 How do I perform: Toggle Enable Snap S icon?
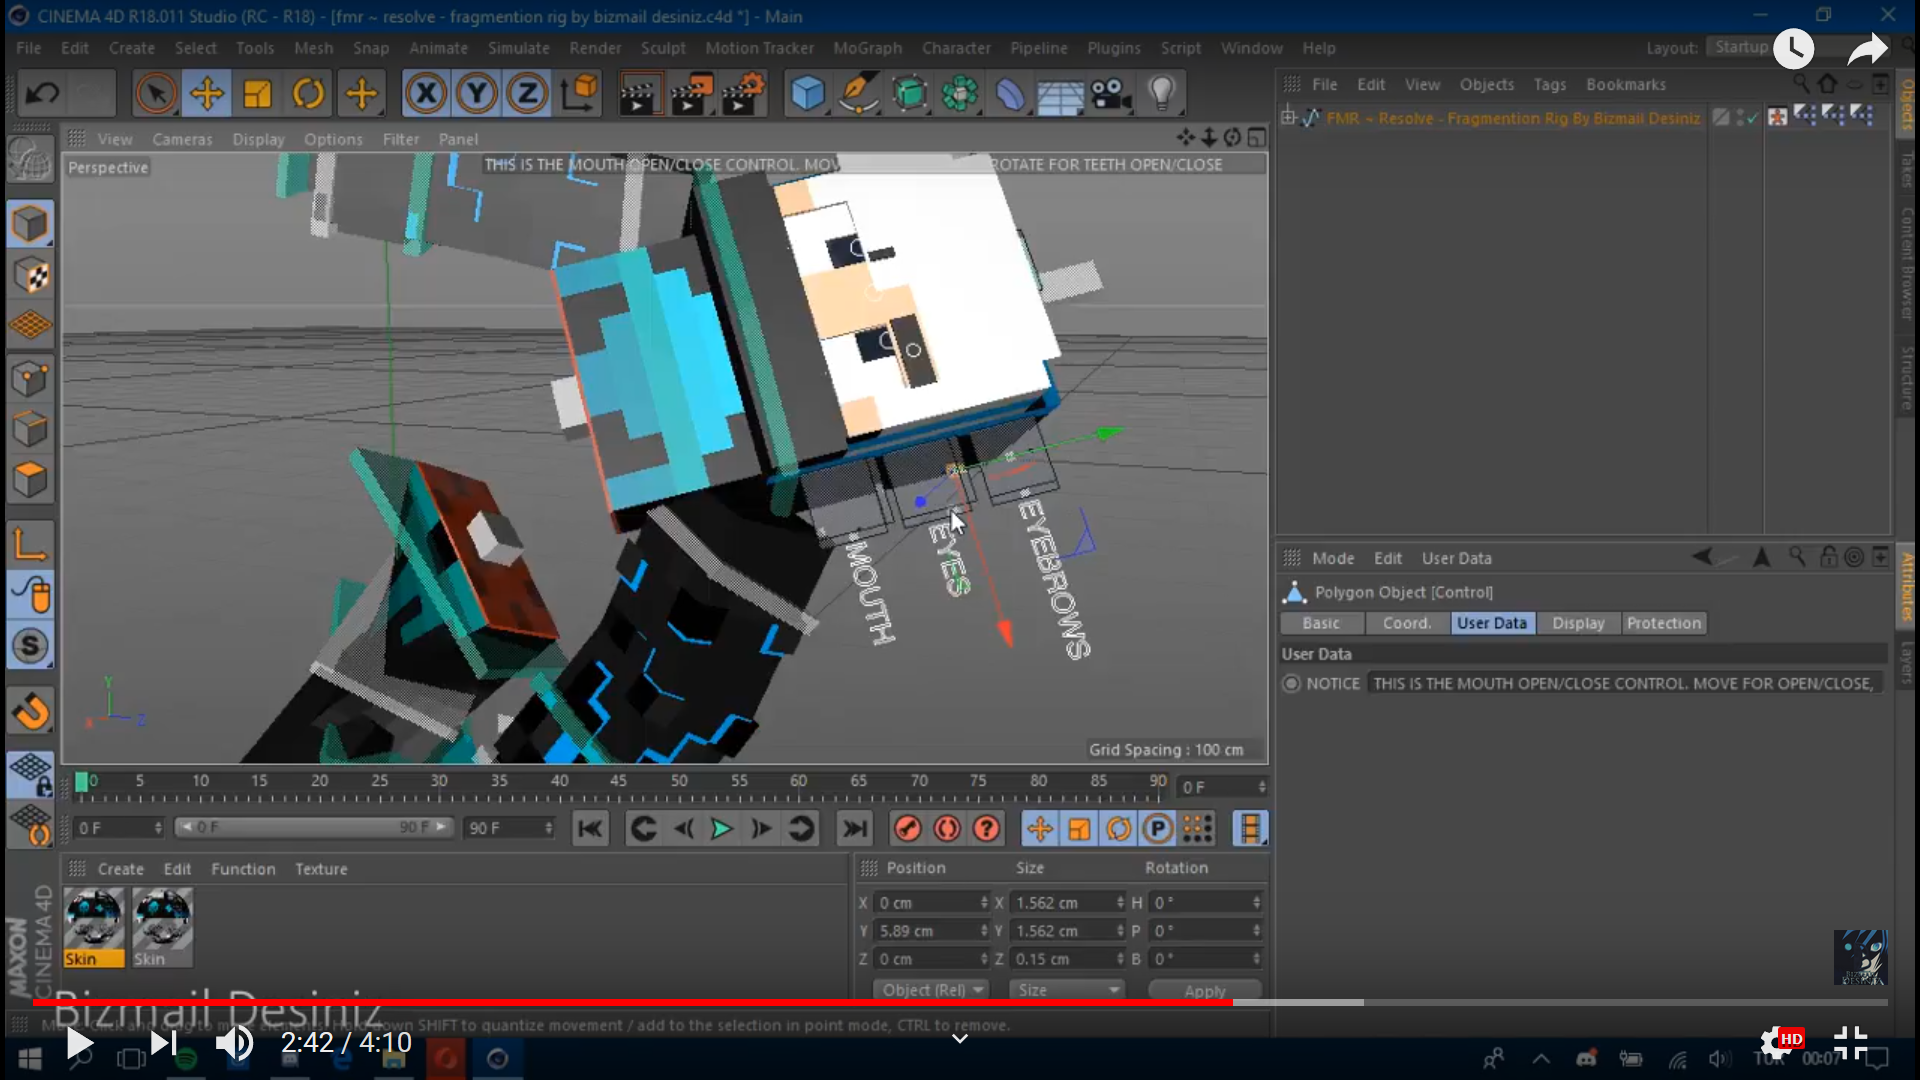pyautogui.click(x=30, y=646)
